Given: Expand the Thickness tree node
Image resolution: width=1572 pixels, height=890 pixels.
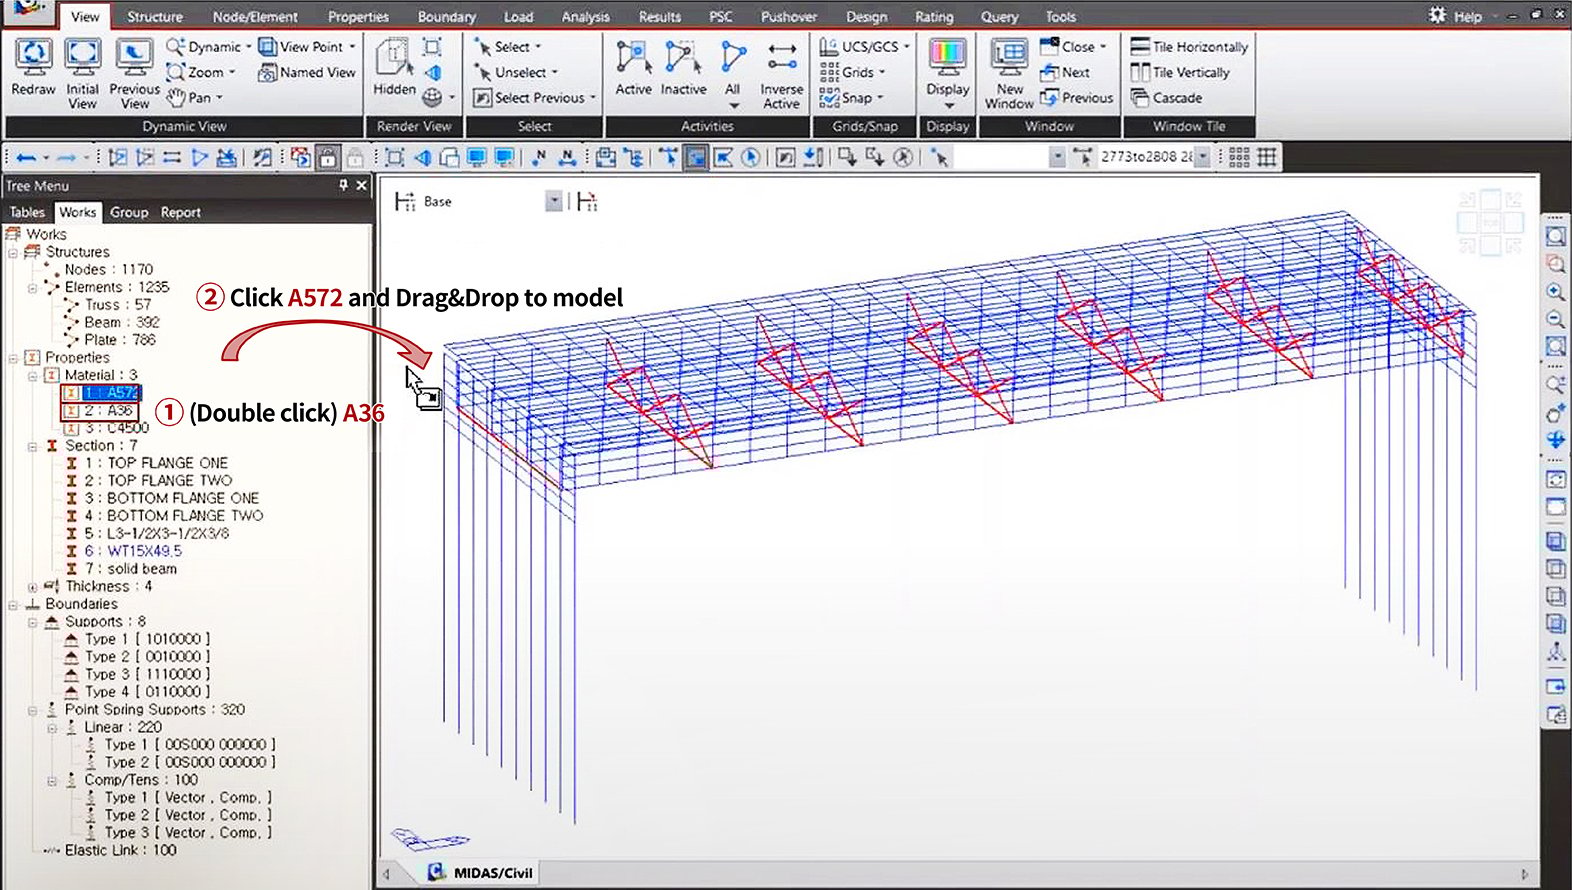Looking at the screenshot, I should coord(33,587).
